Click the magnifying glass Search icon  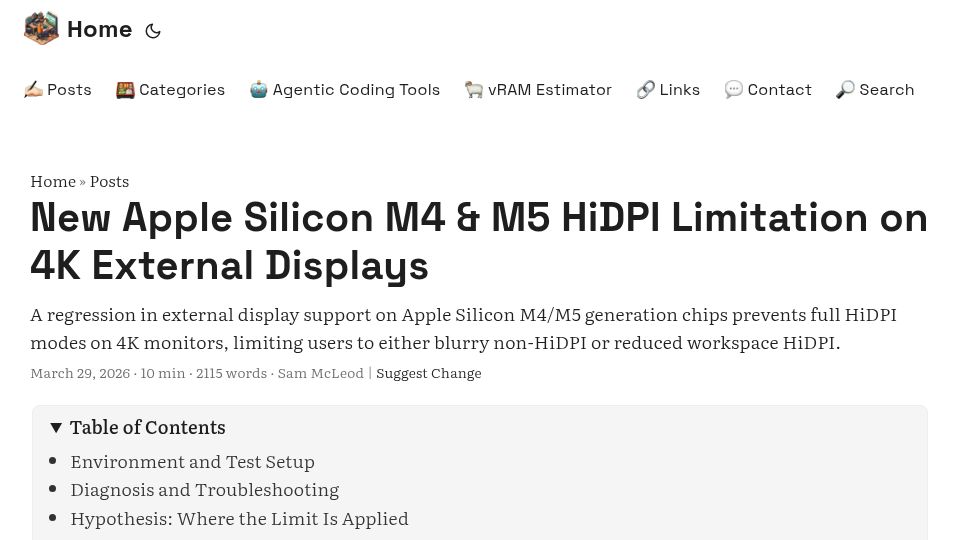click(x=845, y=90)
